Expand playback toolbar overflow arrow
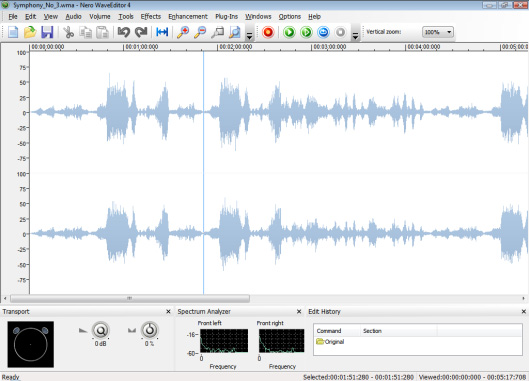 pos(355,35)
